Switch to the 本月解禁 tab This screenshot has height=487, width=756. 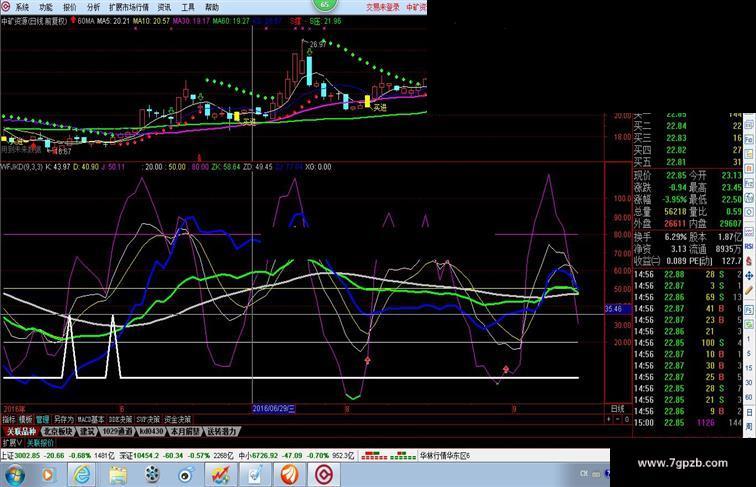(185, 431)
